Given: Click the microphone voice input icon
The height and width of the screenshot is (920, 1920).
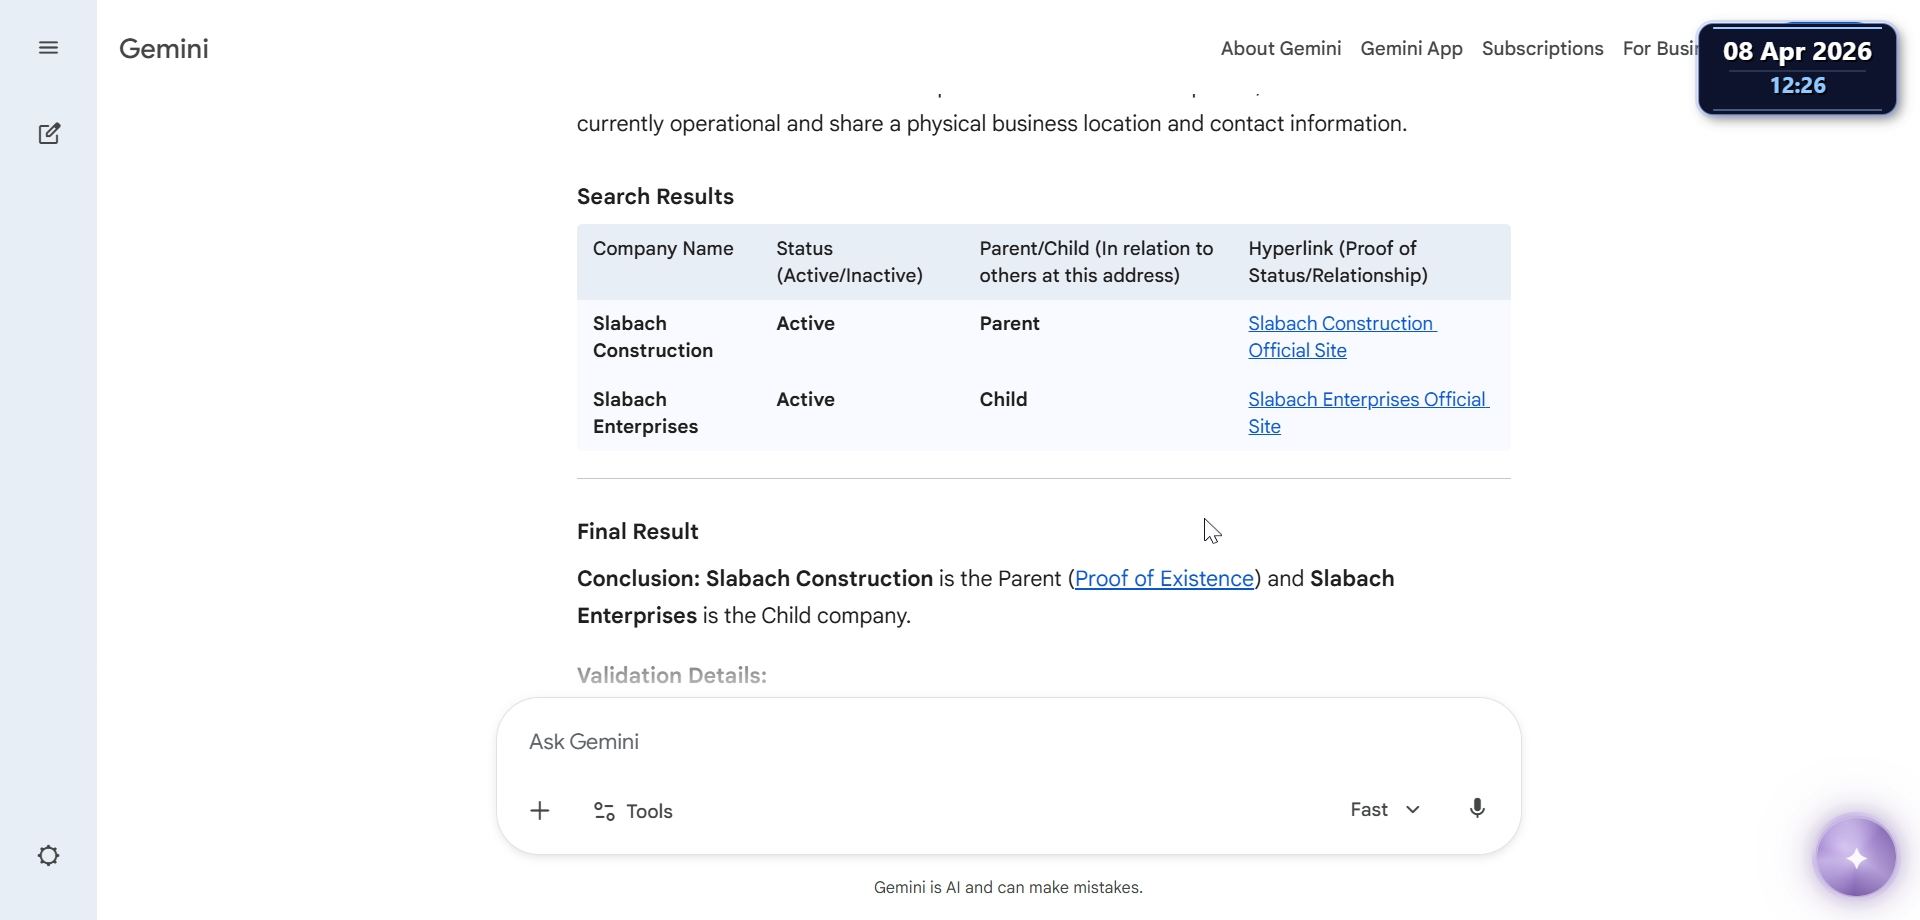Looking at the screenshot, I should [1477, 809].
